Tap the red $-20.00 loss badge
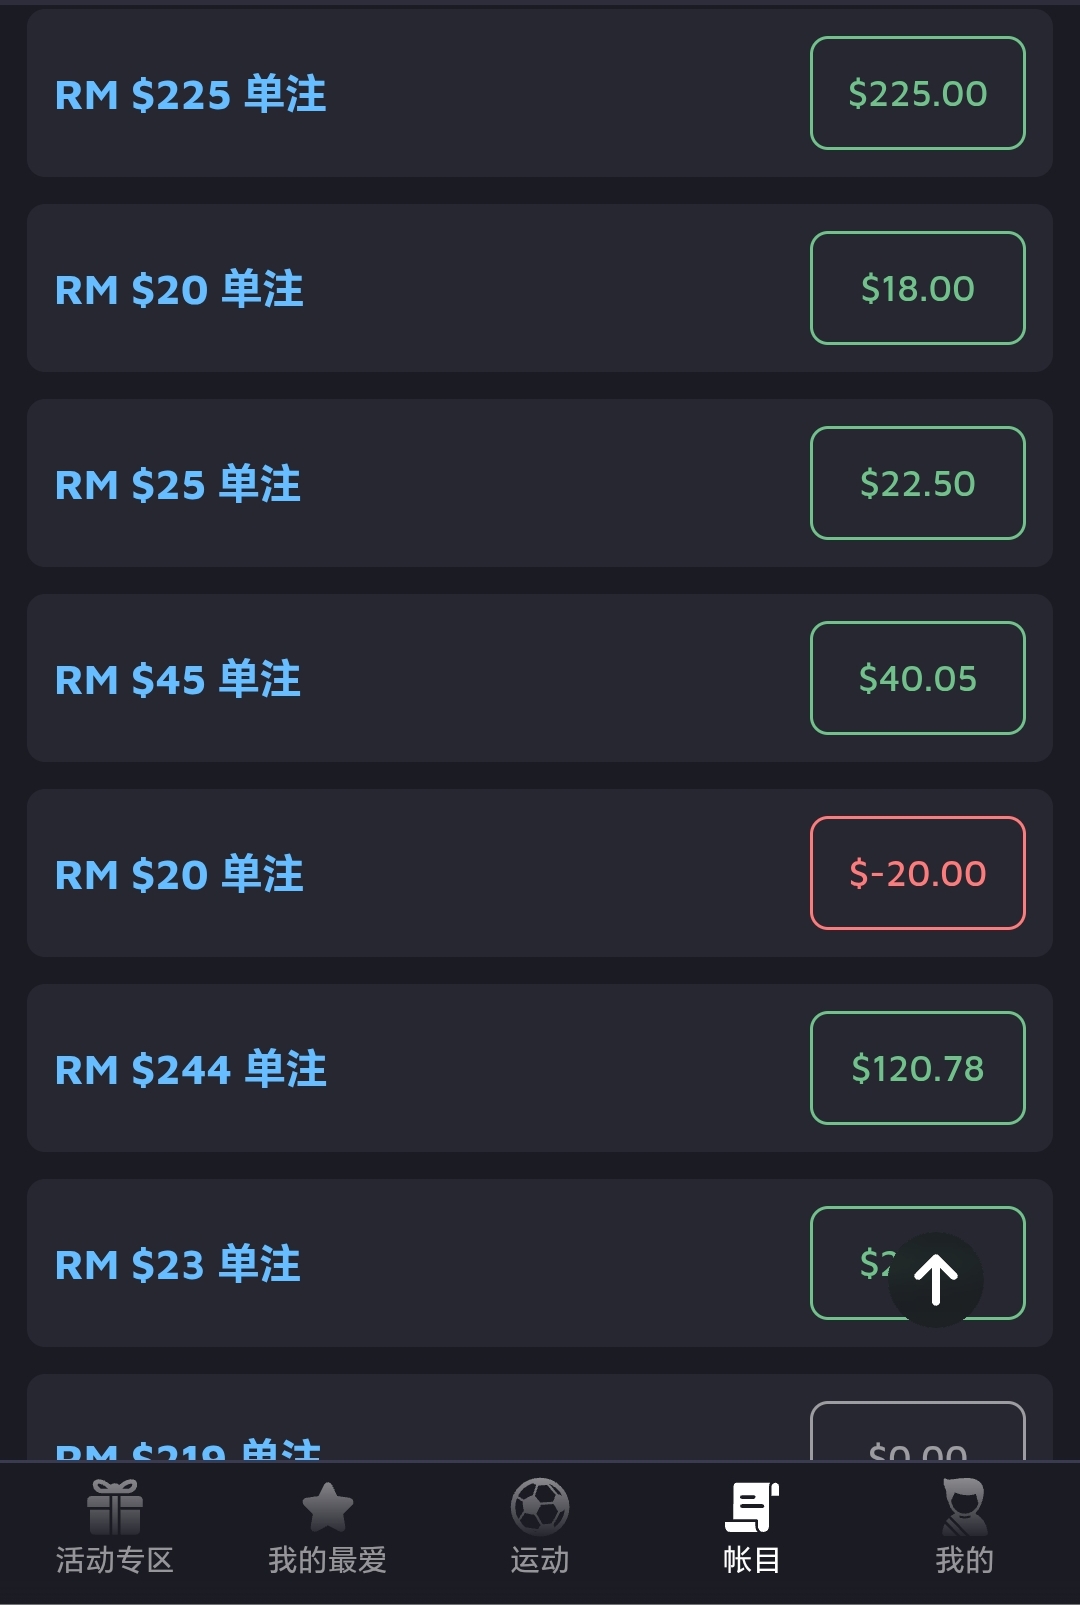1080x1605 pixels. pyautogui.click(x=917, y=873)
